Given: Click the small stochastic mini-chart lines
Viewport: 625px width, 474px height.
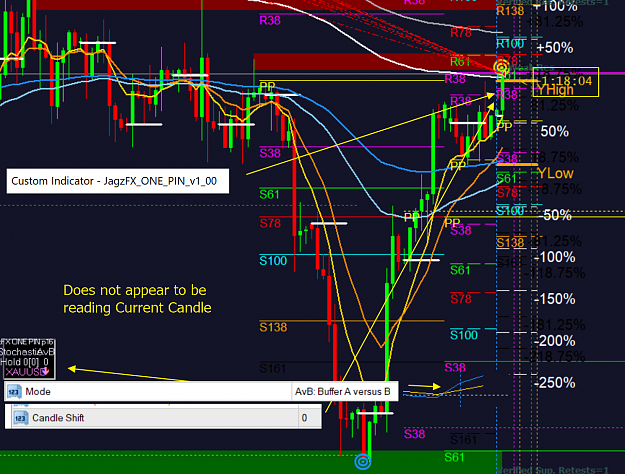Looking at the screenshot, I should [443, 387].
